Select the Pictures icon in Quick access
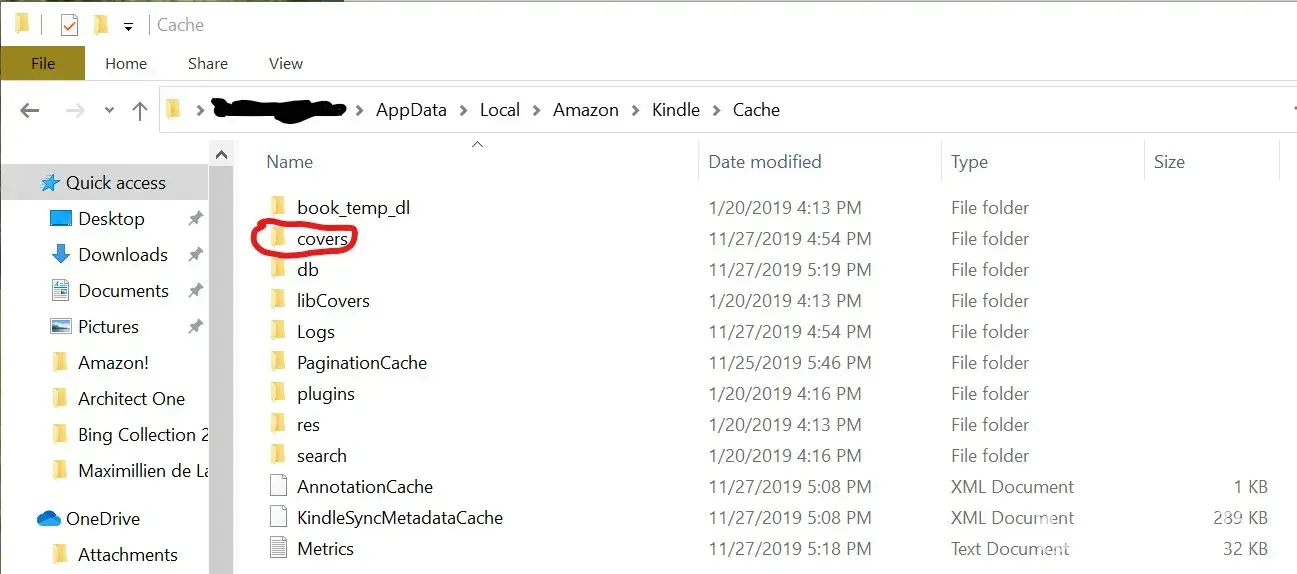 point(61,327)
